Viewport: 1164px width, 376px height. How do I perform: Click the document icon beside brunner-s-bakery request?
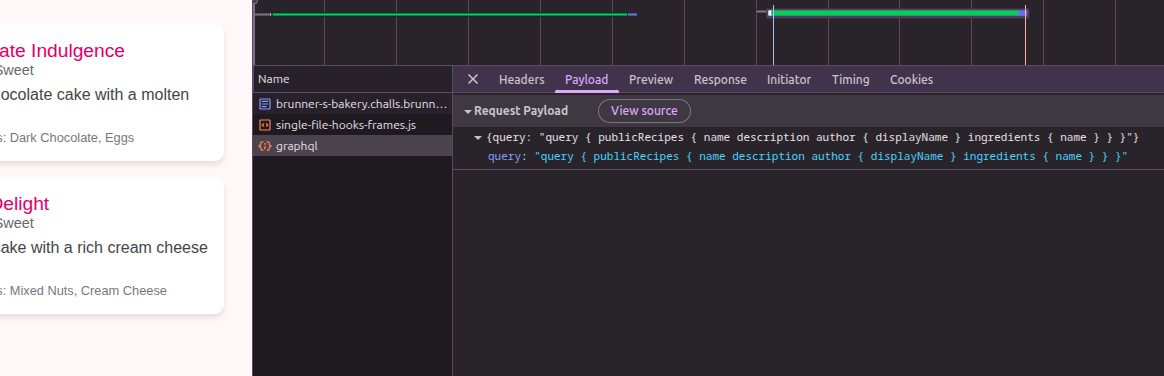[x=264, y=105]
